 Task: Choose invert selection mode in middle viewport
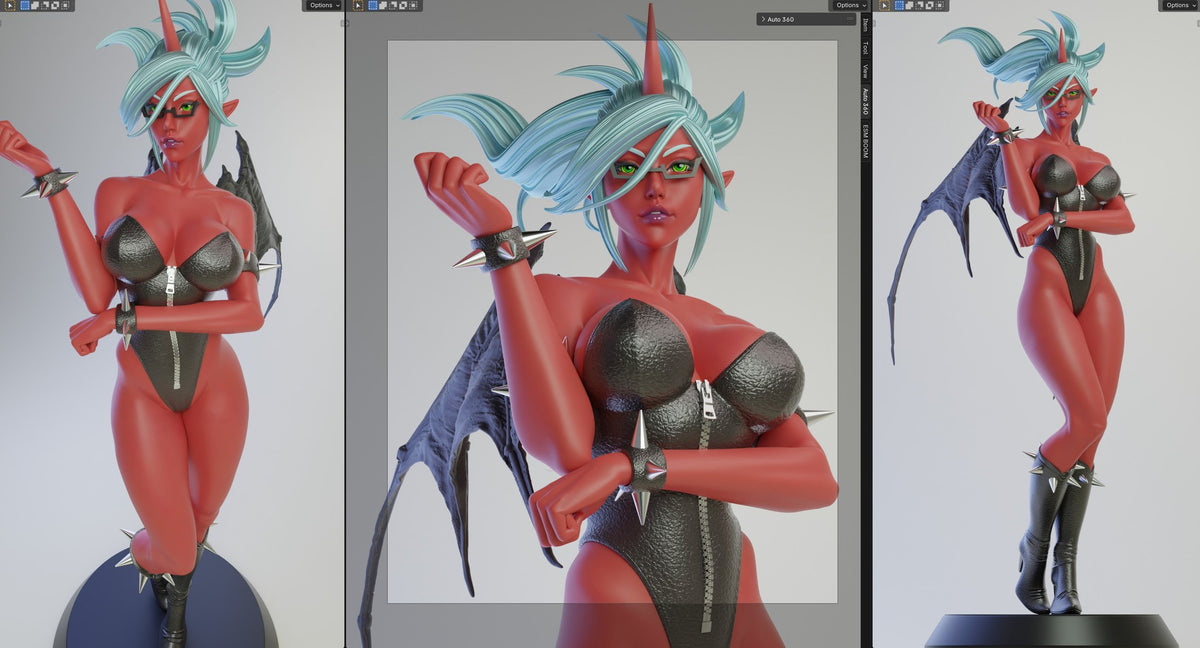(403, 5)
